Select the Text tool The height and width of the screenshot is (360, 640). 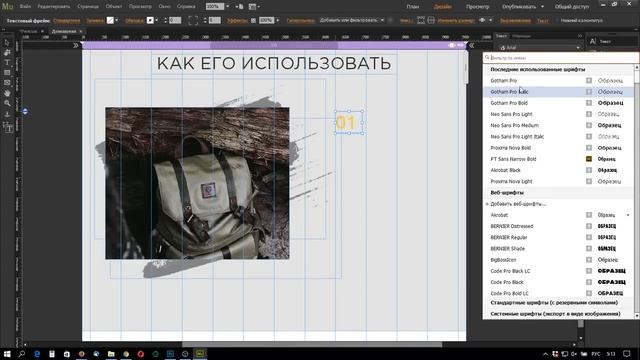(x=7, y=62)
